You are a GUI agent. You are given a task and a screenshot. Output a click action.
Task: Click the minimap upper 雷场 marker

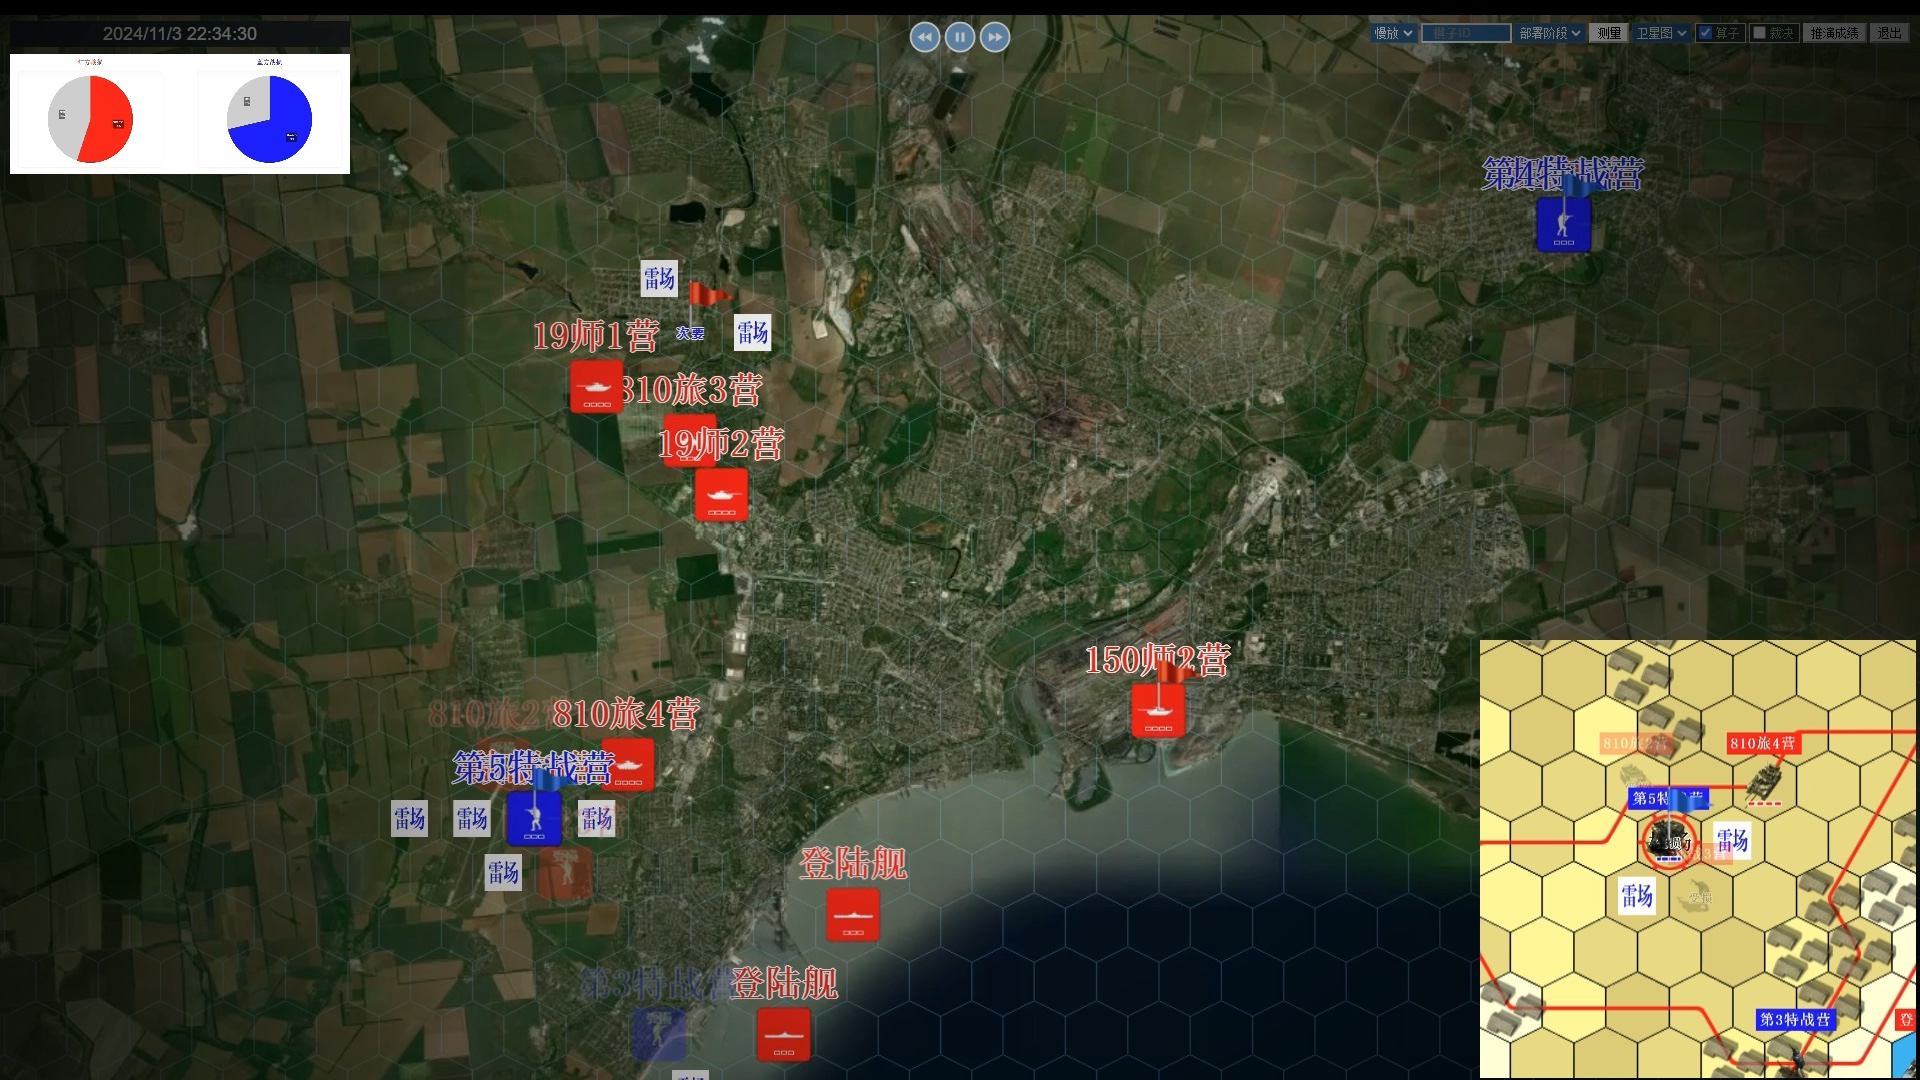click(x=1732, y=841)
